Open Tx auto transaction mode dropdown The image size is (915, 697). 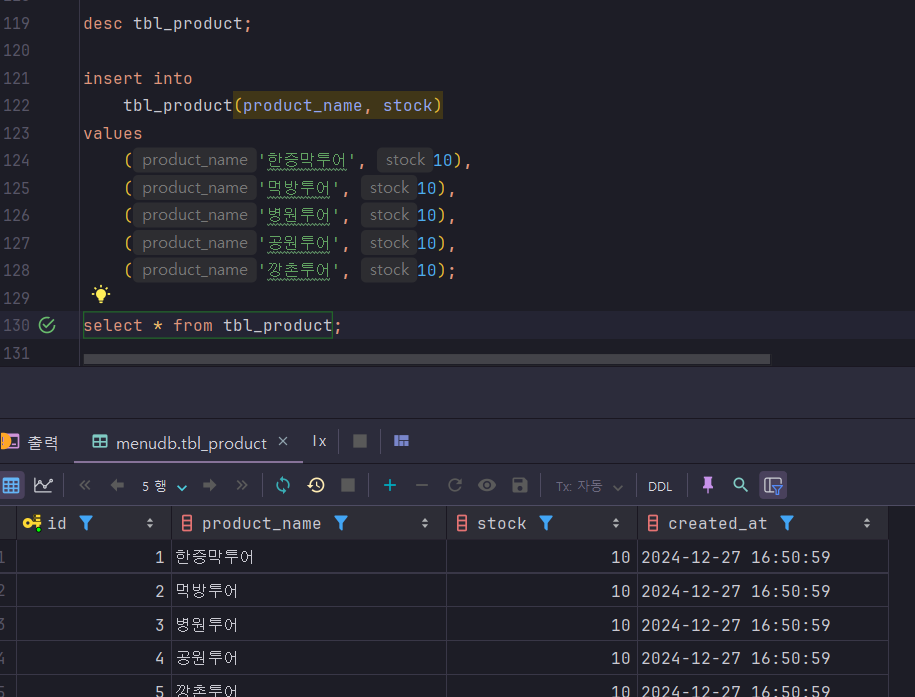[x=589, y=486]
